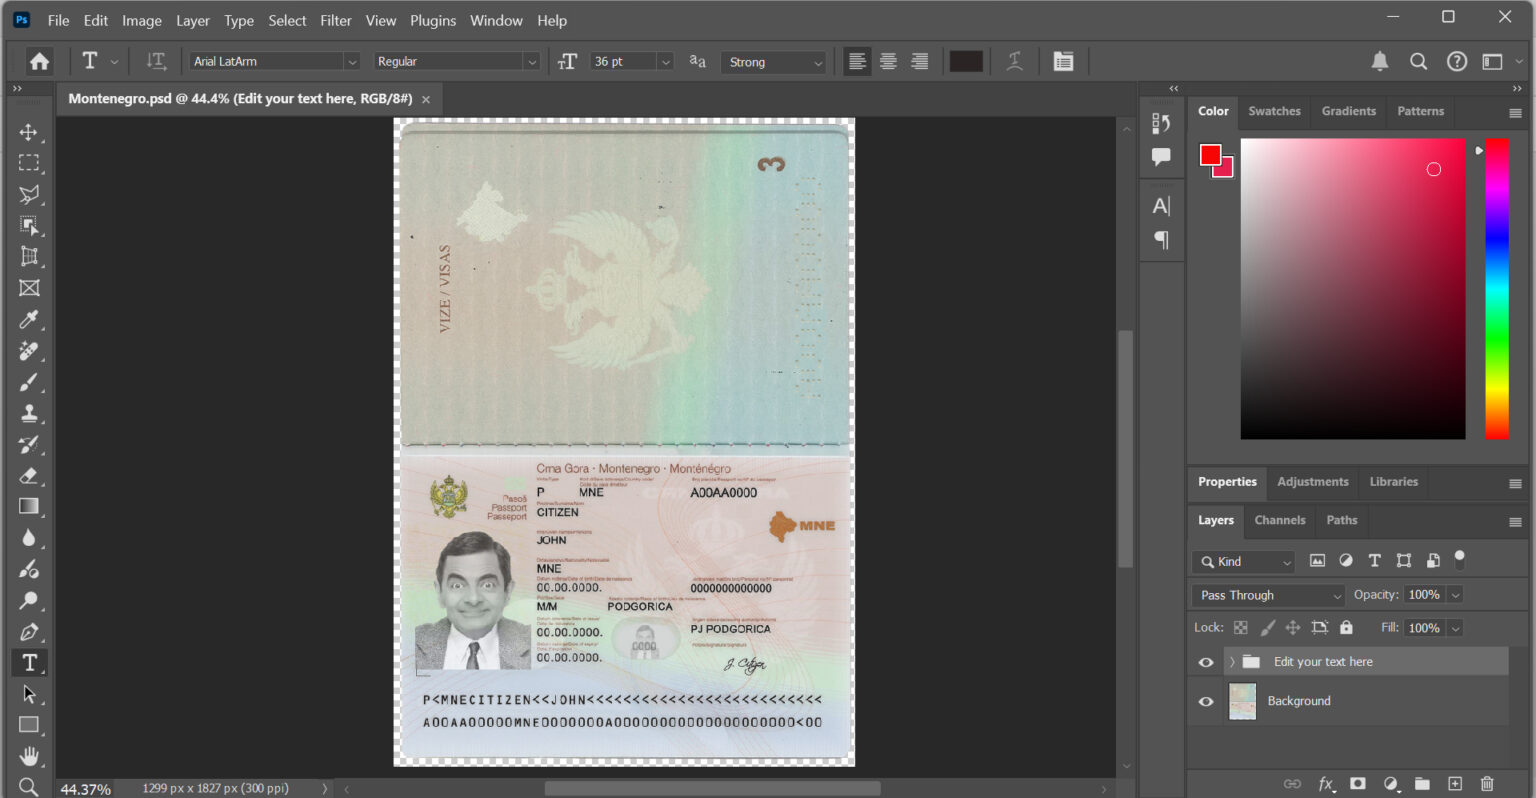This screenshot has width=1536, height=798.
Task: Click the Home button in options bar
Action: coord(39,61)
